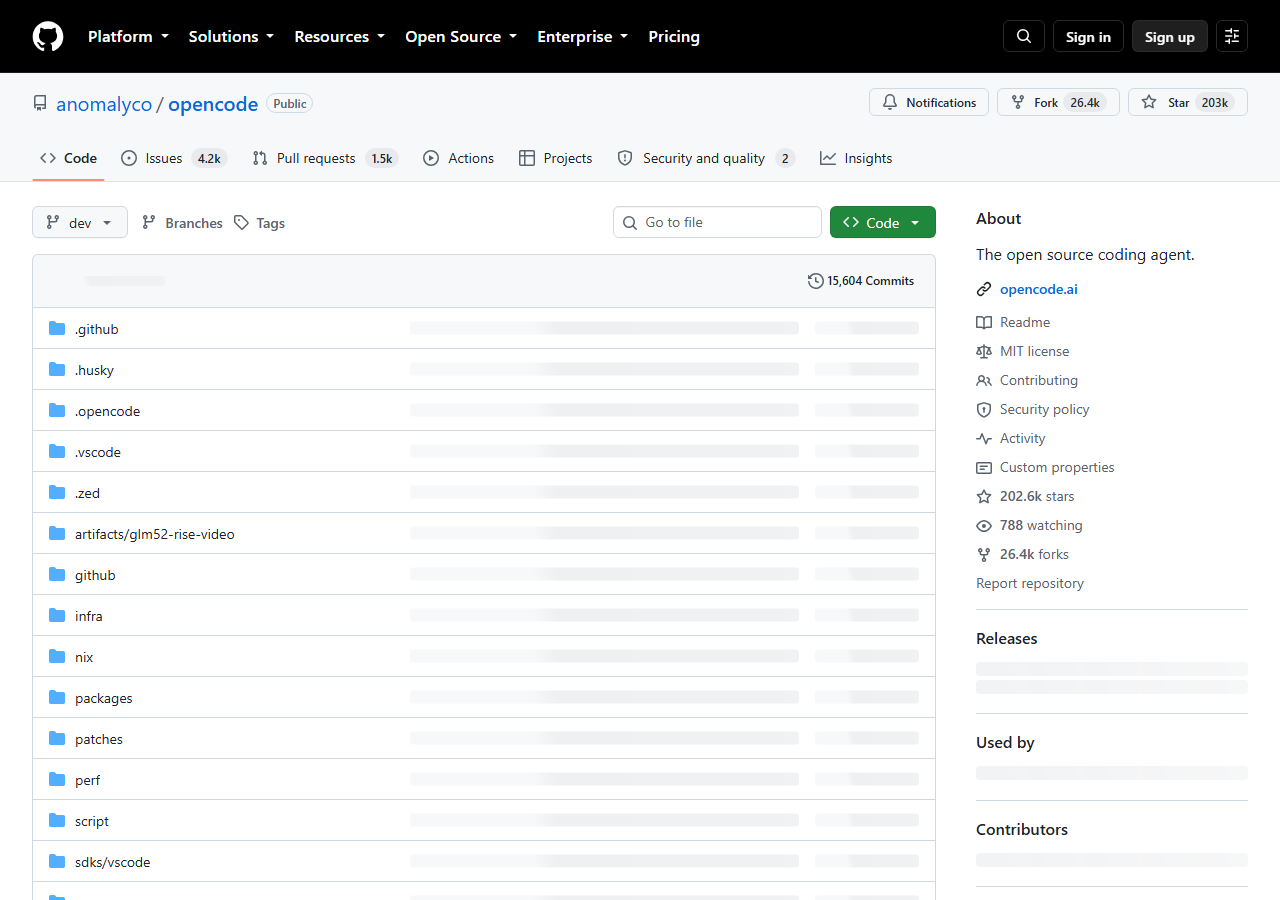Click the MIT license scale icon
Screen dimensions: 1280x900
(984, 351)
